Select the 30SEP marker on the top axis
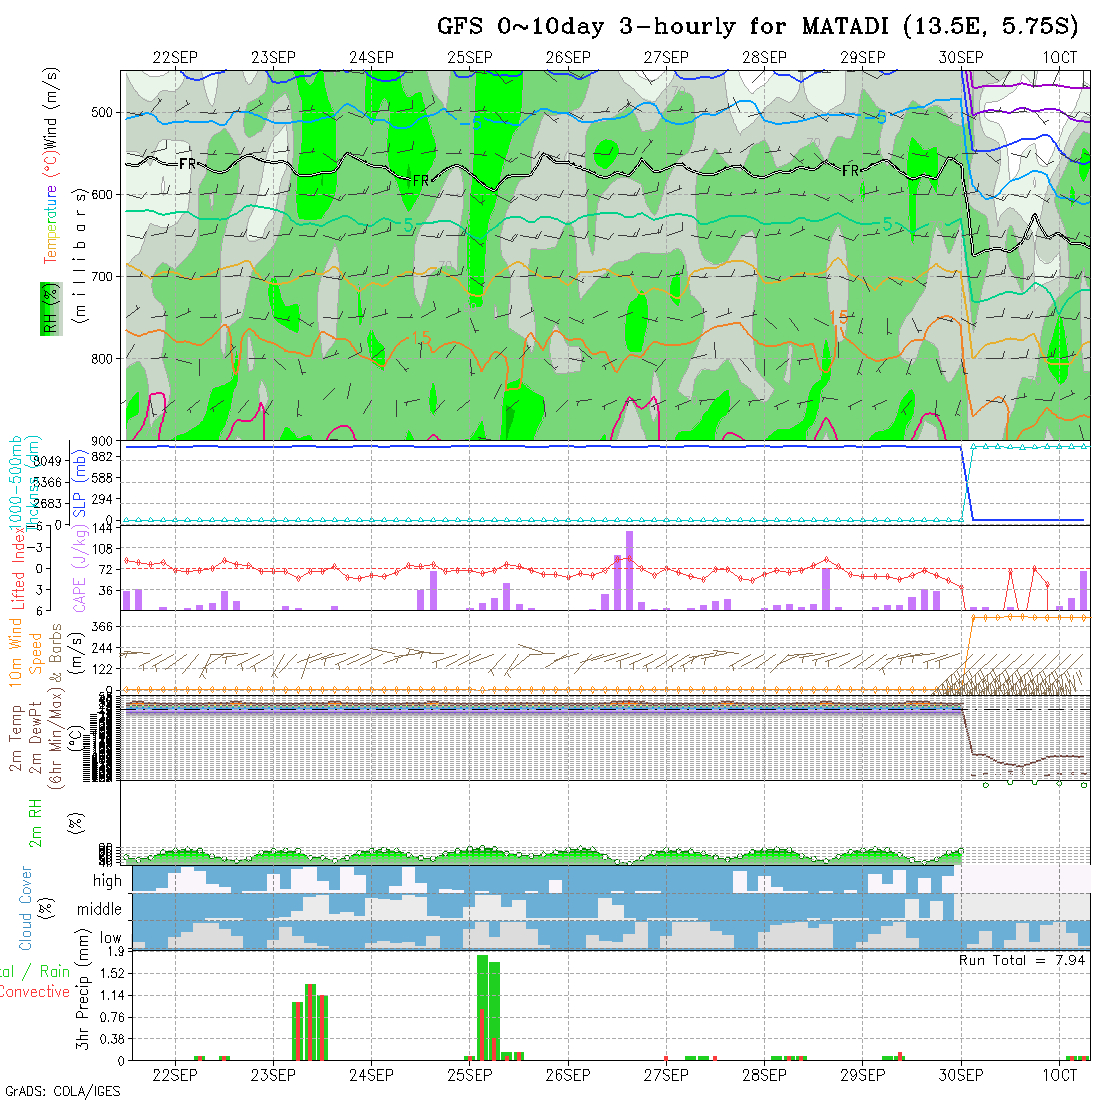1100x1100 pixels. click(961, 57)
